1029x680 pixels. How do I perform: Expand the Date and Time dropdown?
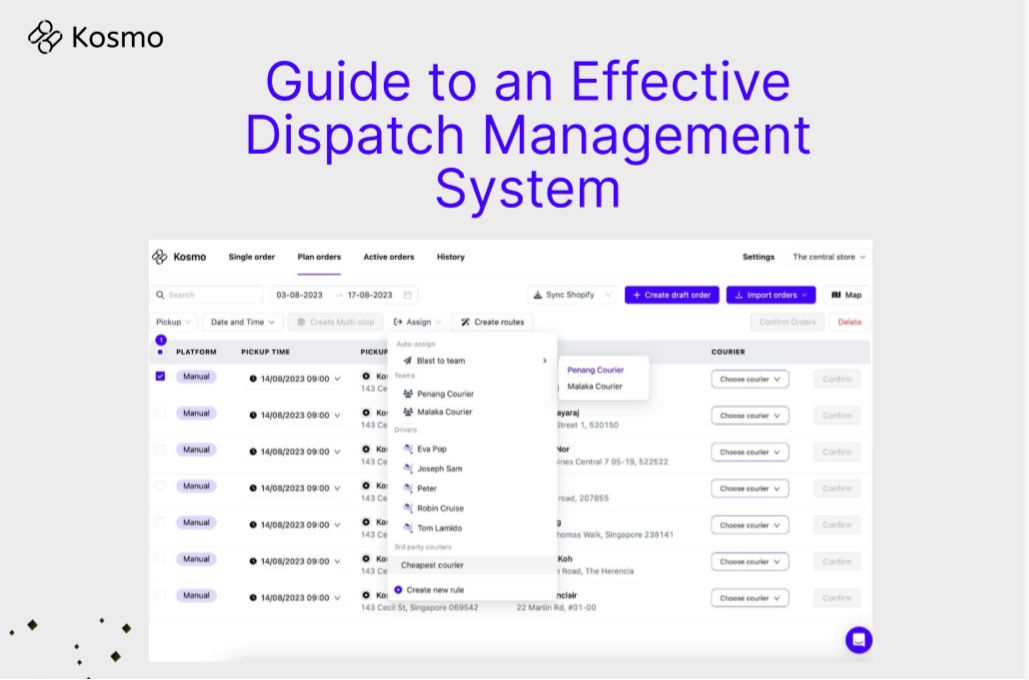[x=240, y=321]
